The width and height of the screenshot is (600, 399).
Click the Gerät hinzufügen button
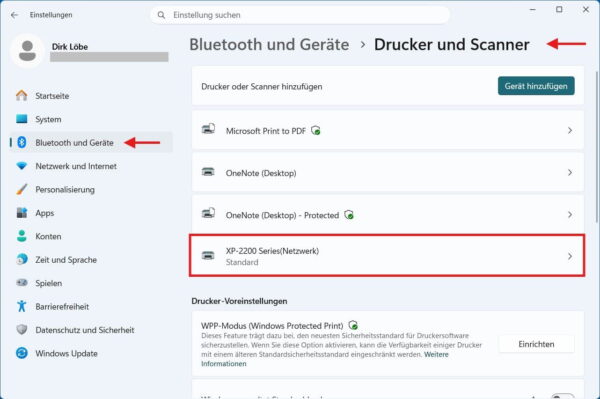point(536,86)
